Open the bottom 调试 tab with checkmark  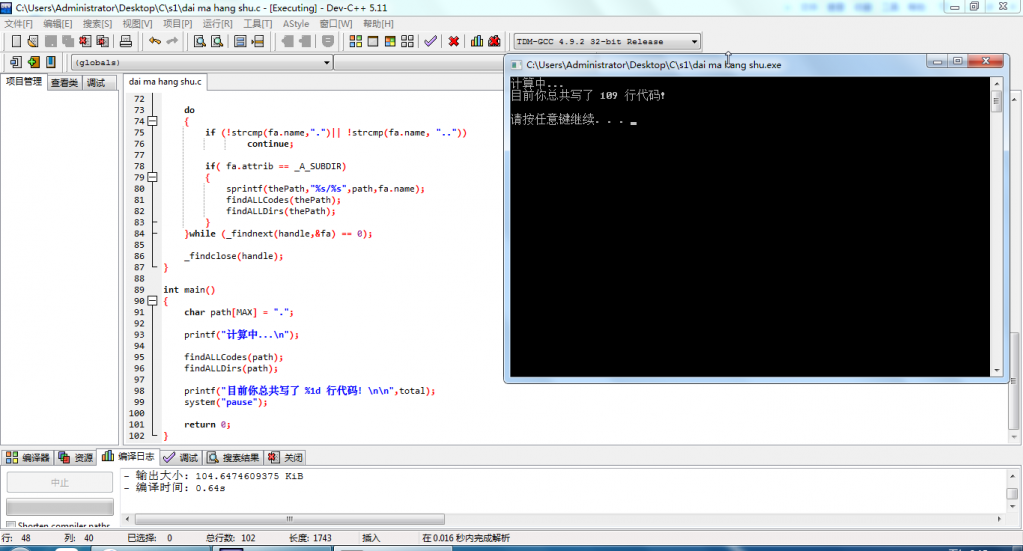point(181,457)
